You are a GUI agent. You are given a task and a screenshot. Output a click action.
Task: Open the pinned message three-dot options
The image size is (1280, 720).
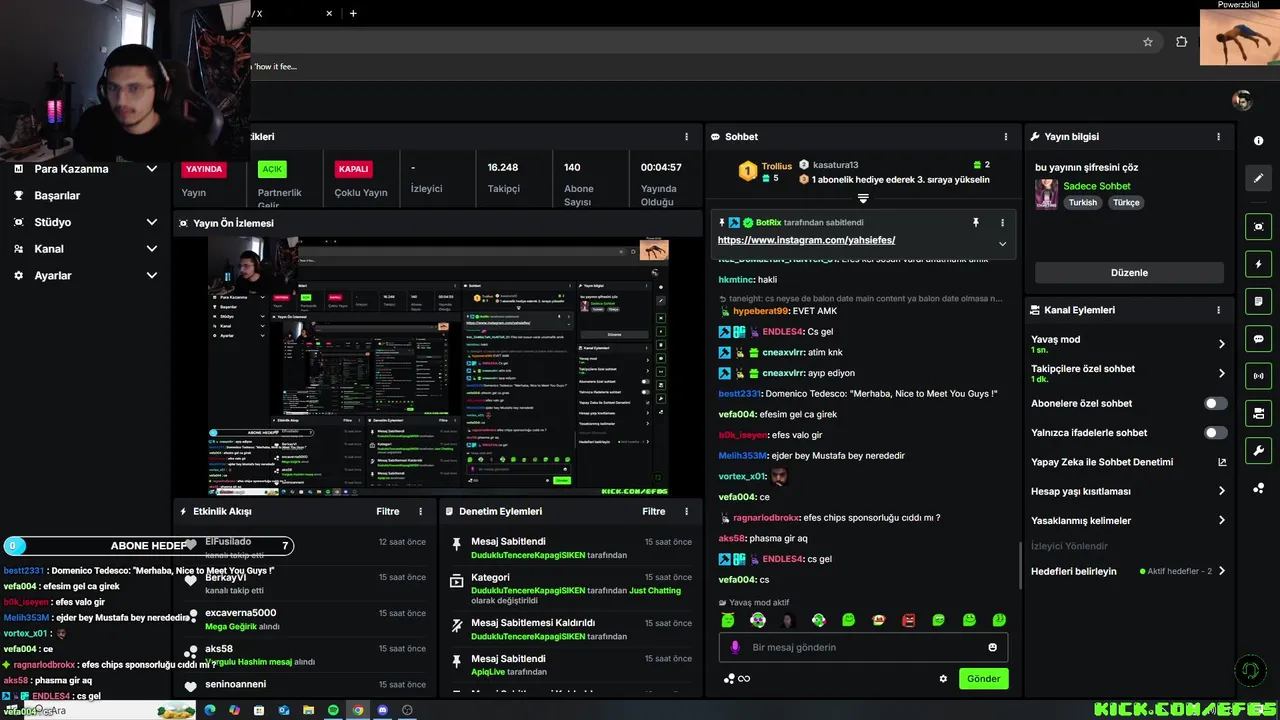[x=1002, y=222]
